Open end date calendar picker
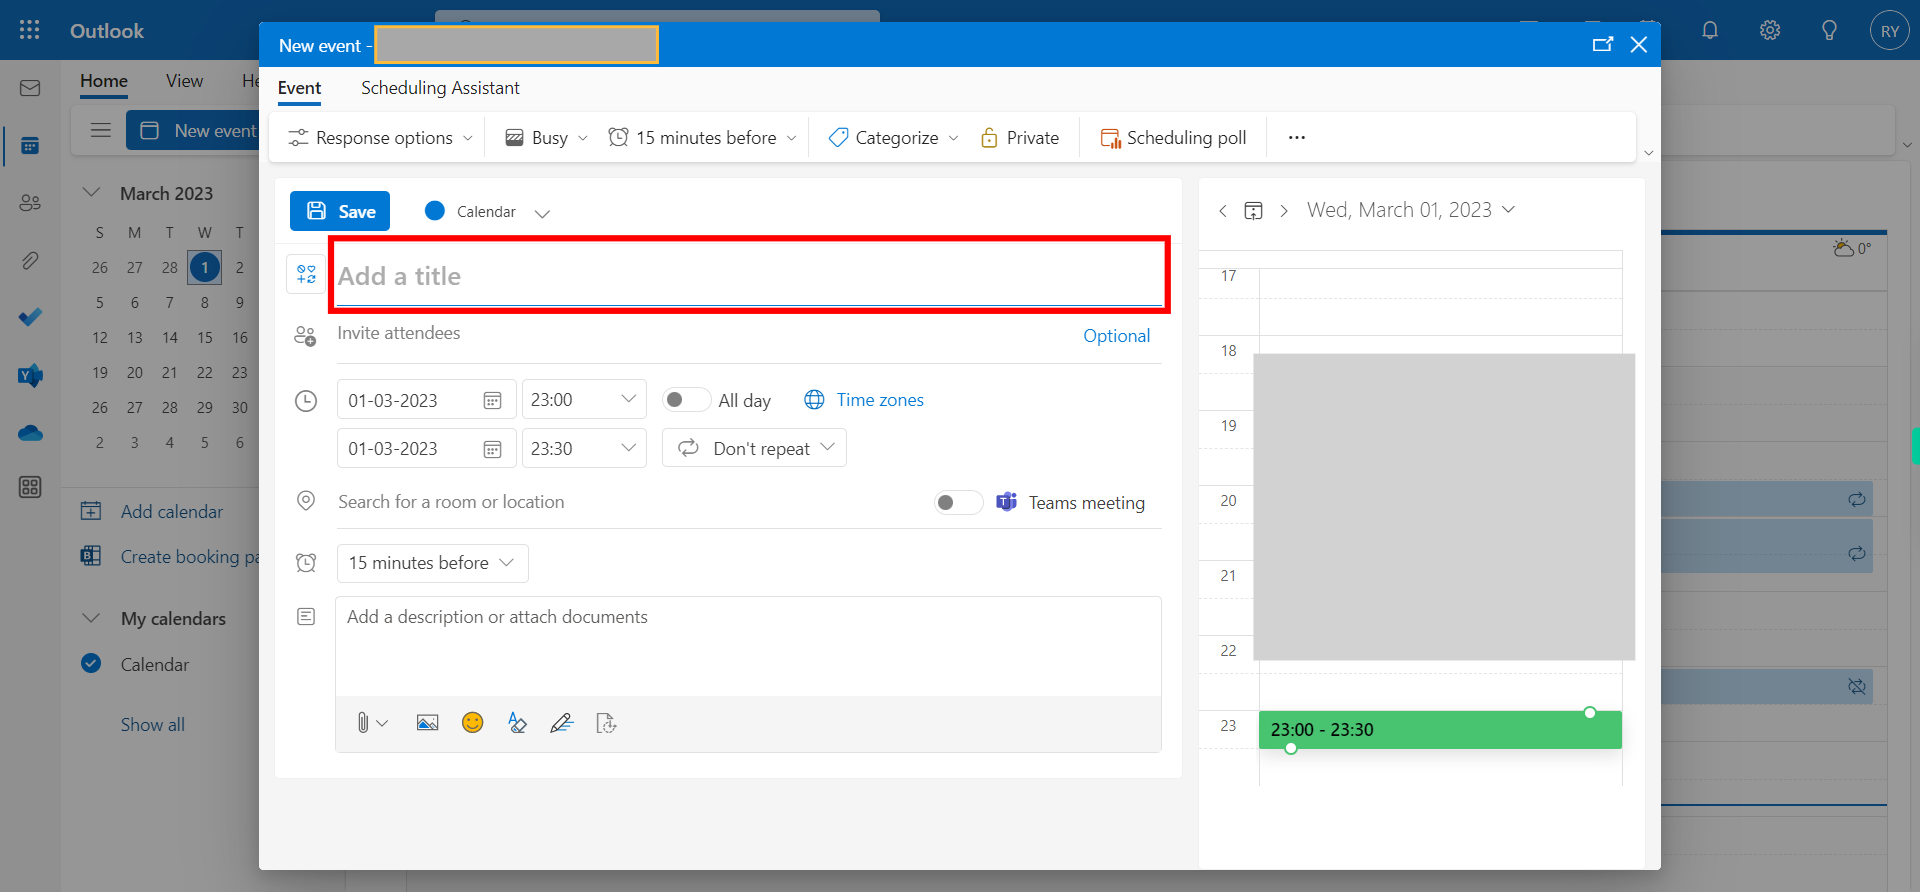 492,449
